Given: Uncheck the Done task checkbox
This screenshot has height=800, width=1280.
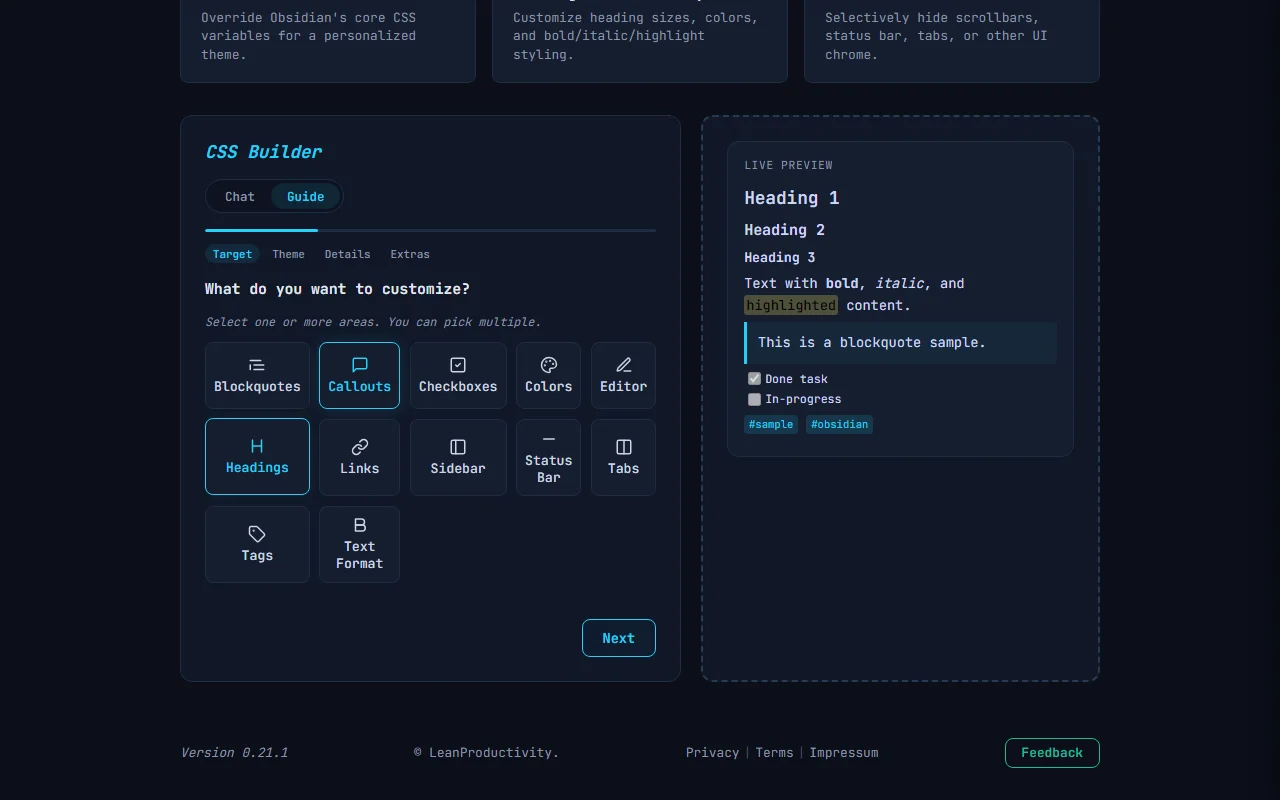Looking at the screenshot, I should pyautogui.click(x=754, y=378).
